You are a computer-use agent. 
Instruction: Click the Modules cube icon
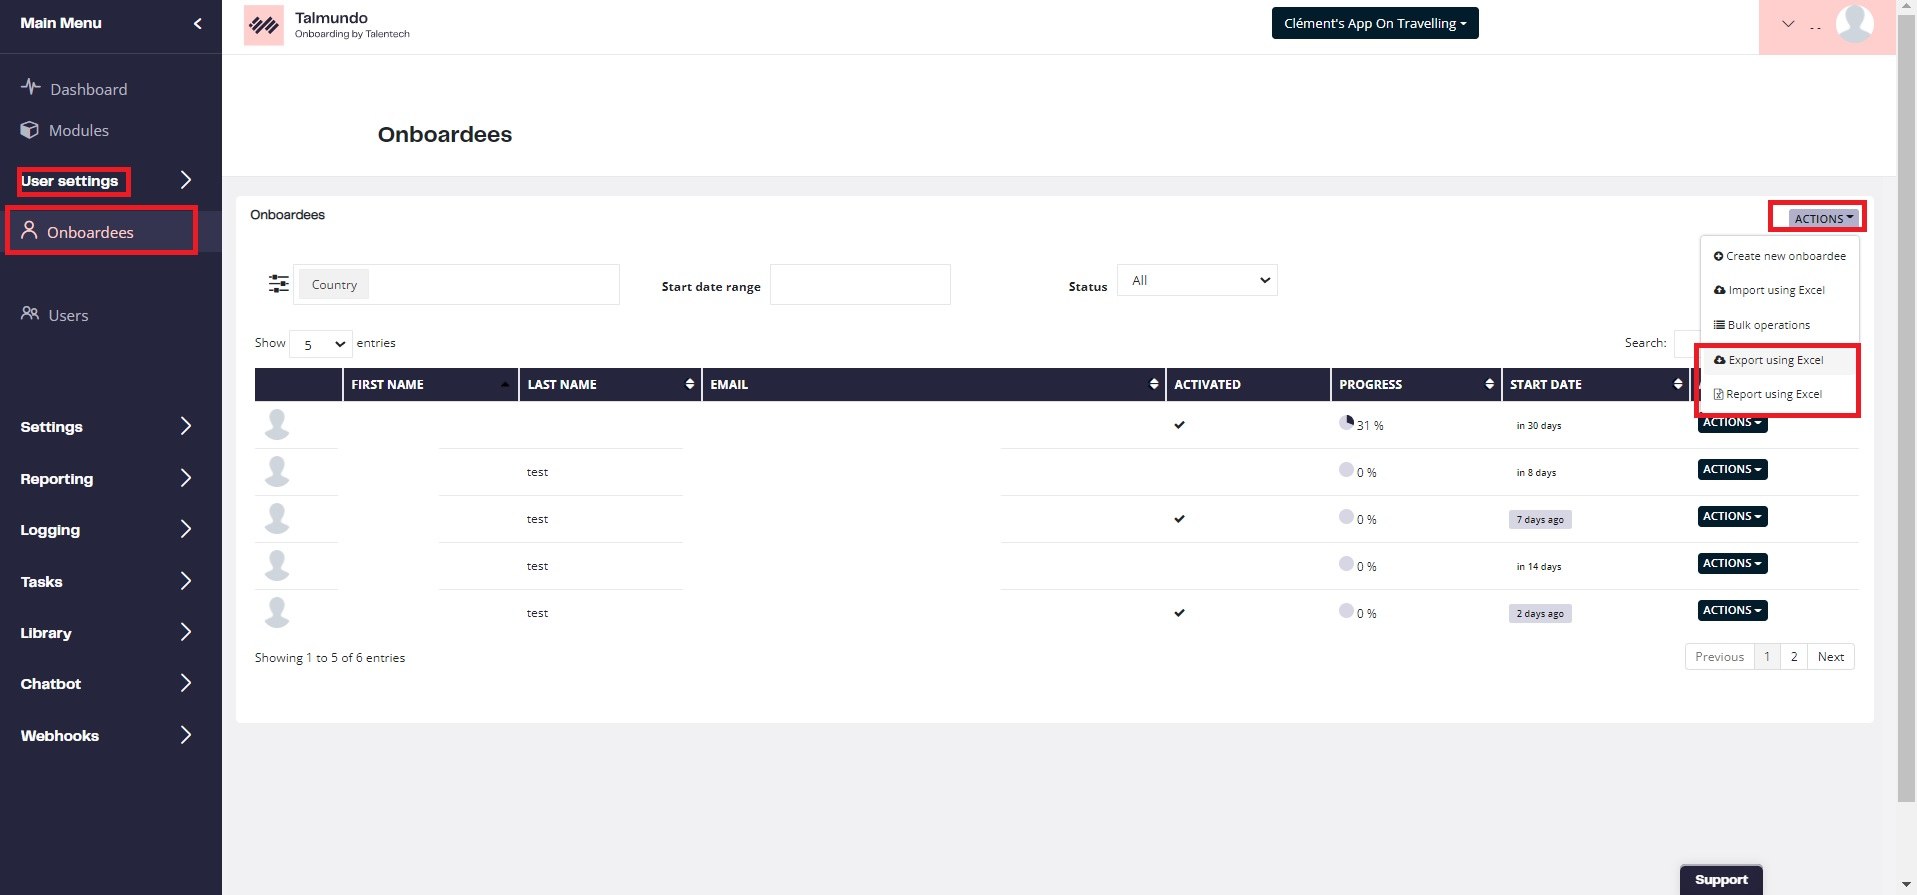pyautogui.click(x=30, y=130)
